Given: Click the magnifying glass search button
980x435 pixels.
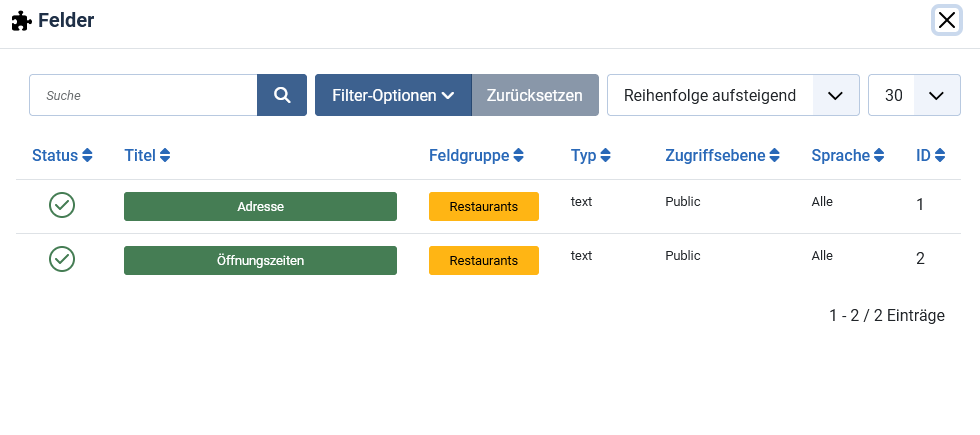Looking at the screenshot, I should (282, 95).
